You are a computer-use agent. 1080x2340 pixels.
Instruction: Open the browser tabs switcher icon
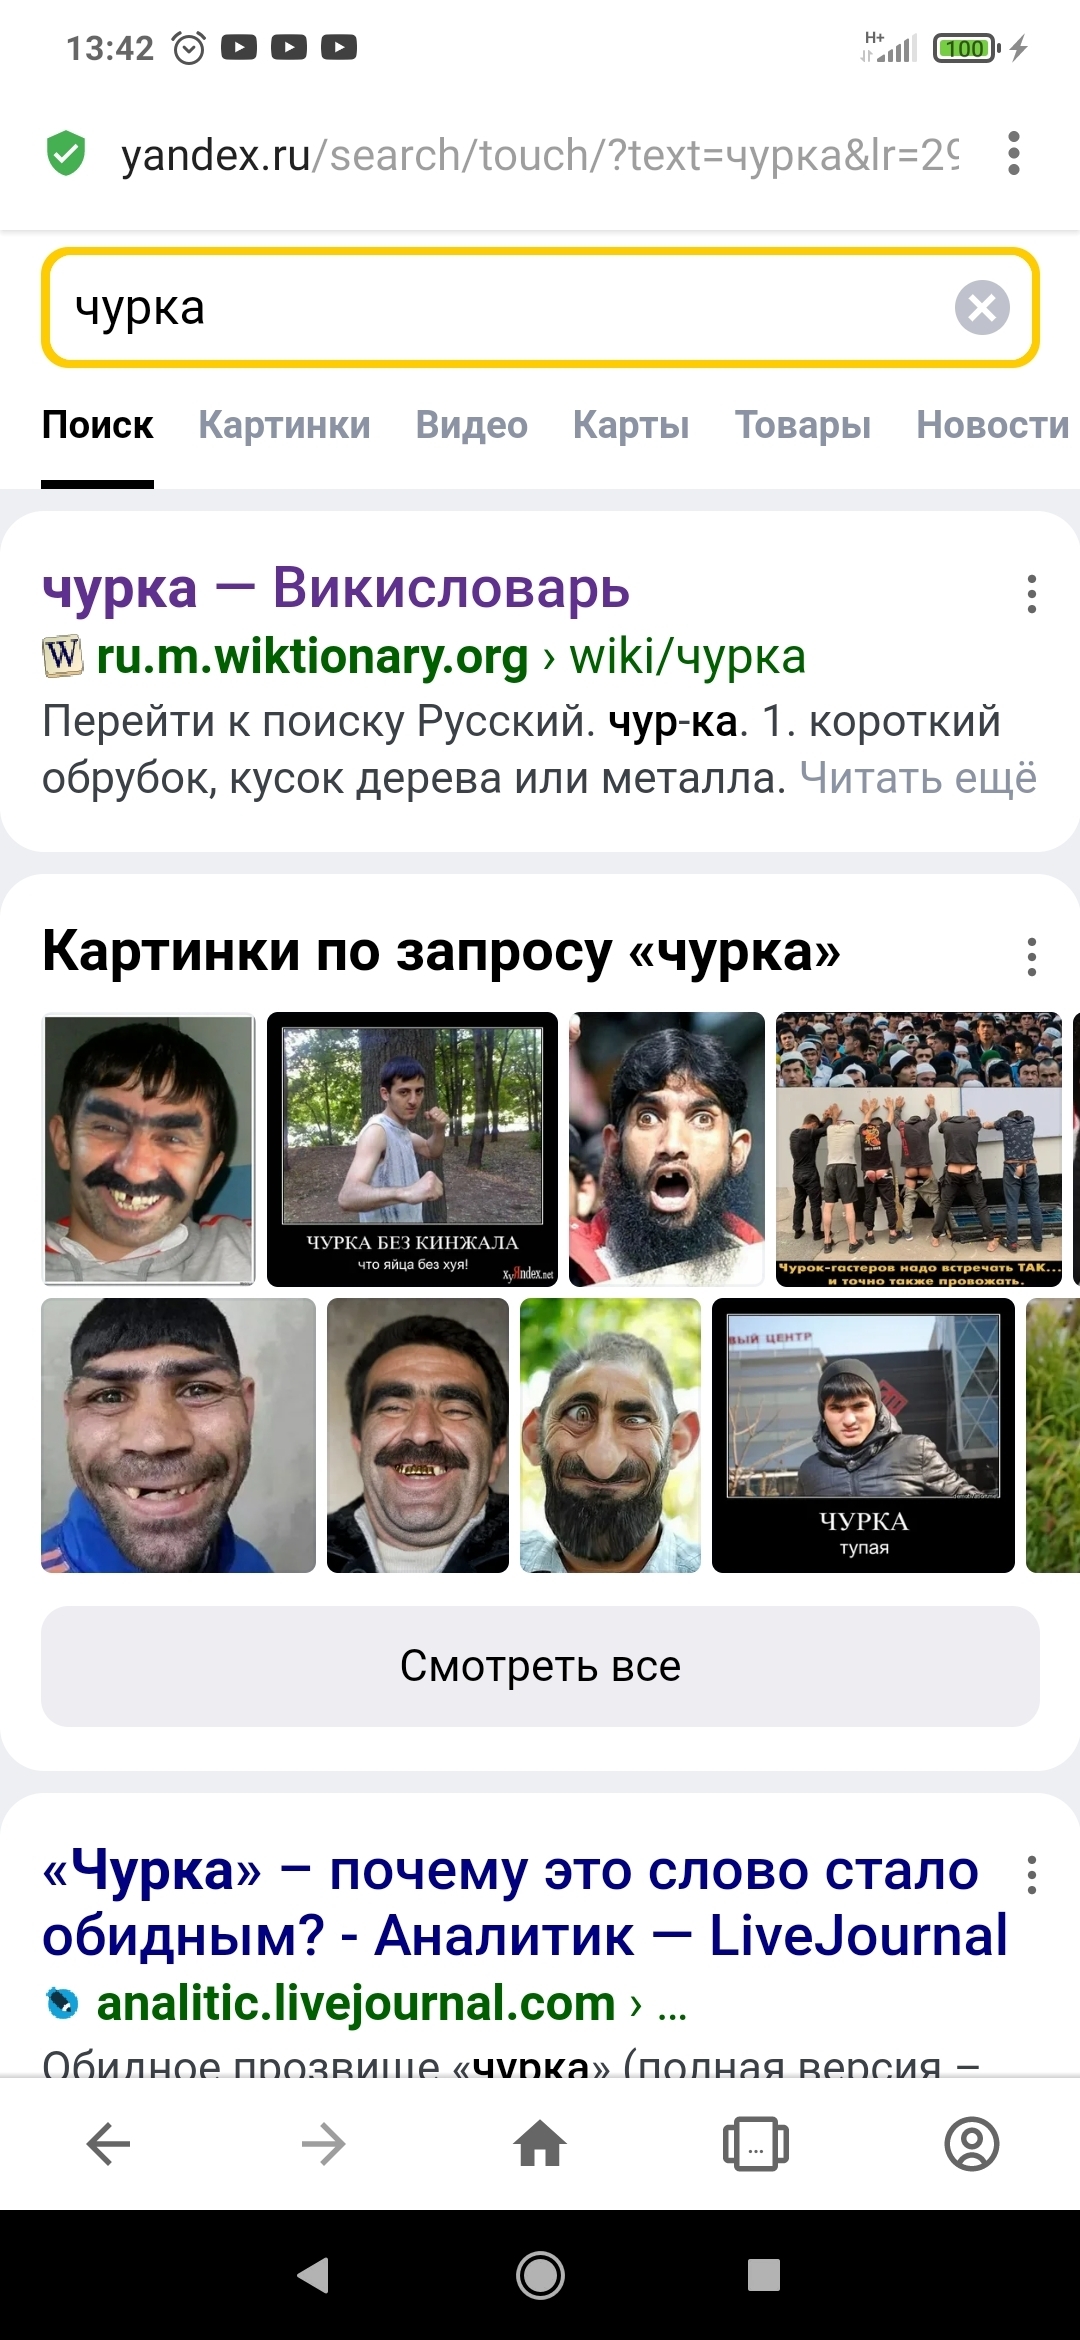coord(756,2144)
